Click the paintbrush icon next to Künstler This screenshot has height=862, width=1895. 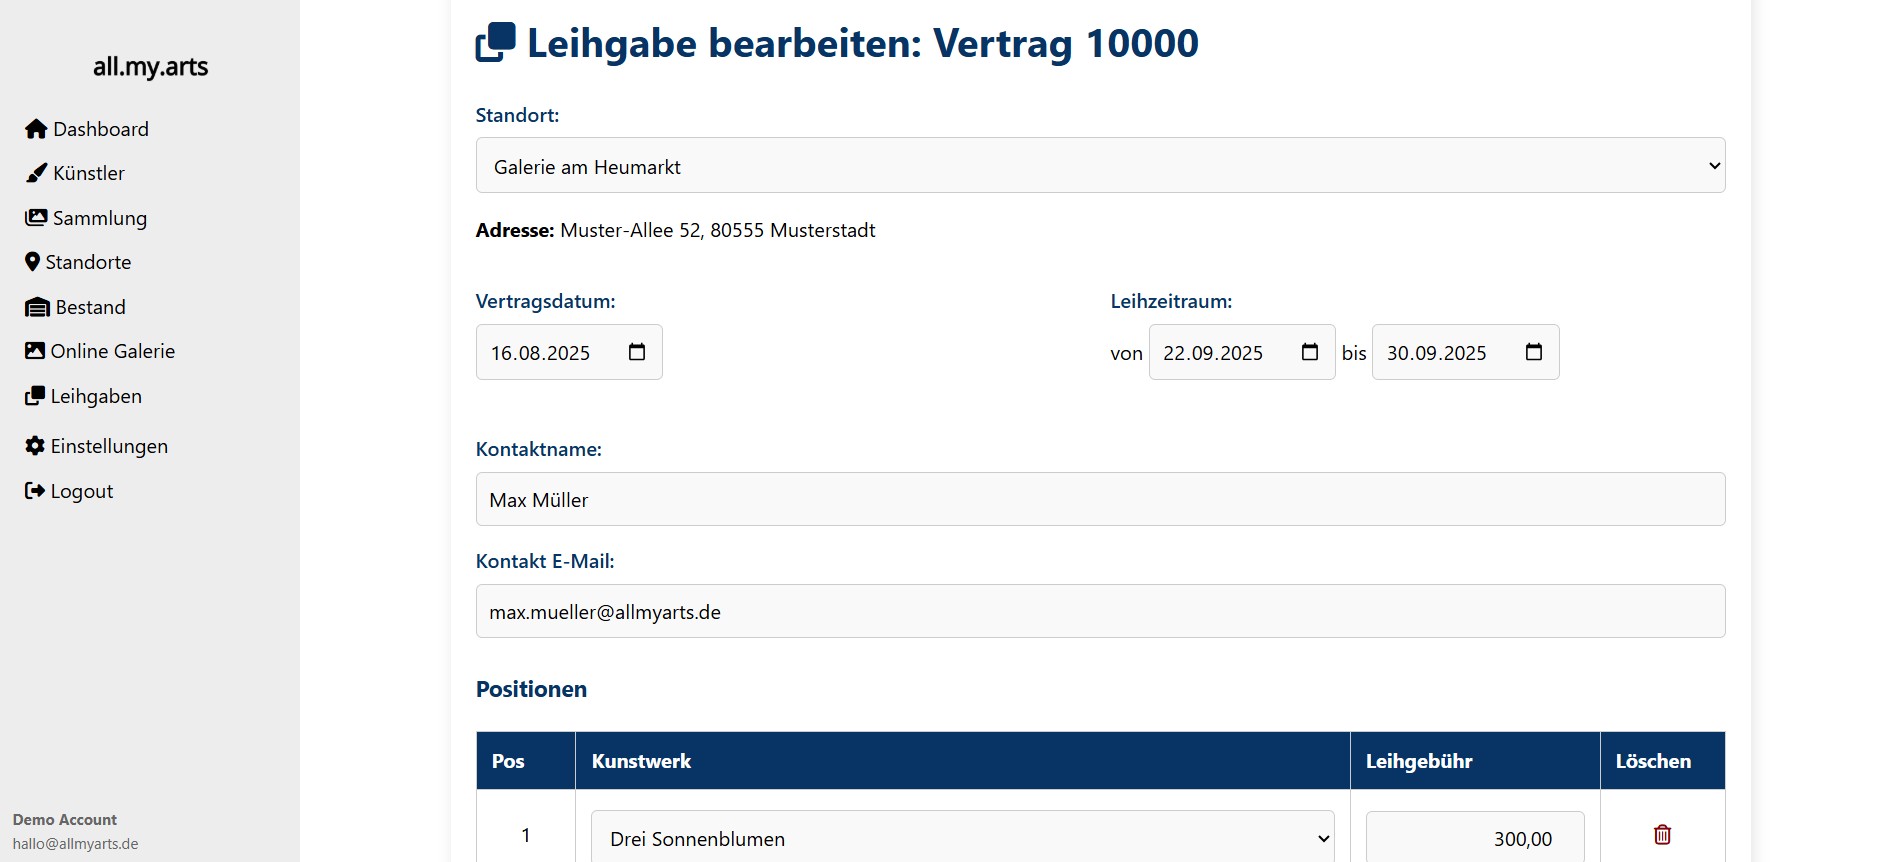pyautogui.click(x=36, y=173)
